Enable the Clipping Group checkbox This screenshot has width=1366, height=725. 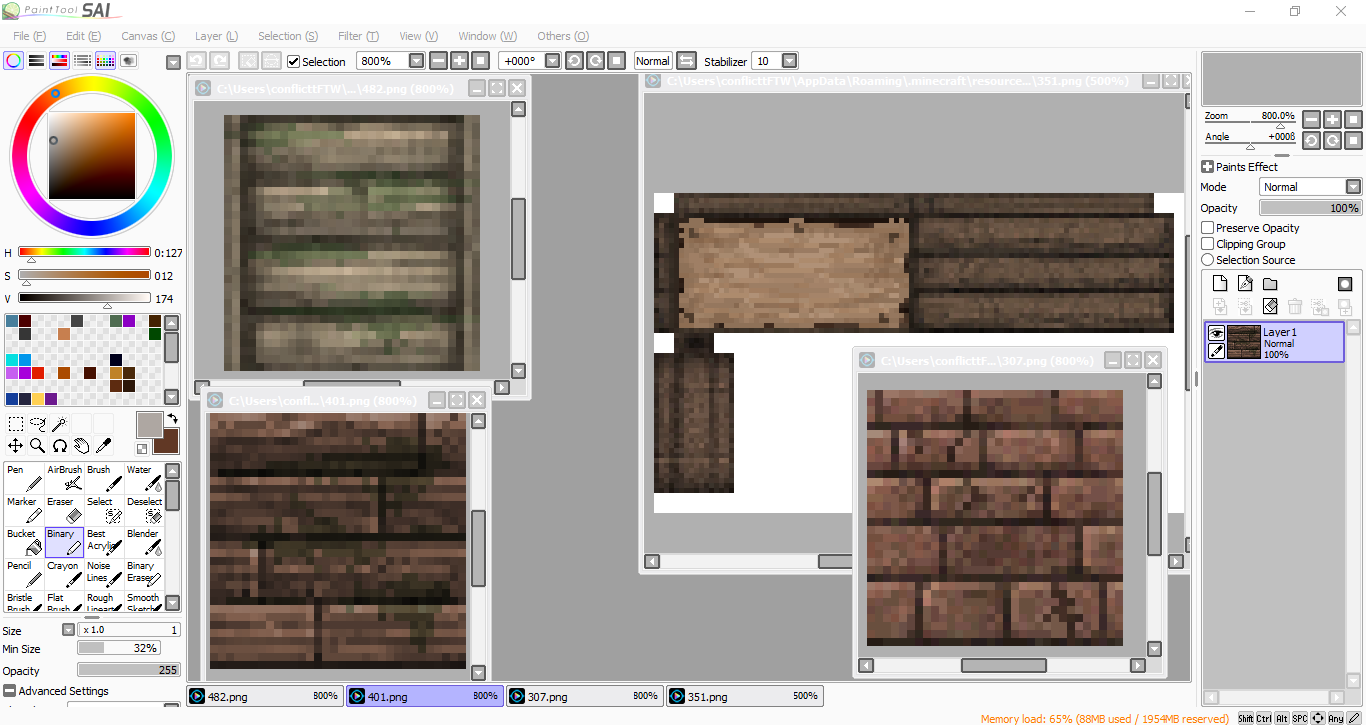1208,244
